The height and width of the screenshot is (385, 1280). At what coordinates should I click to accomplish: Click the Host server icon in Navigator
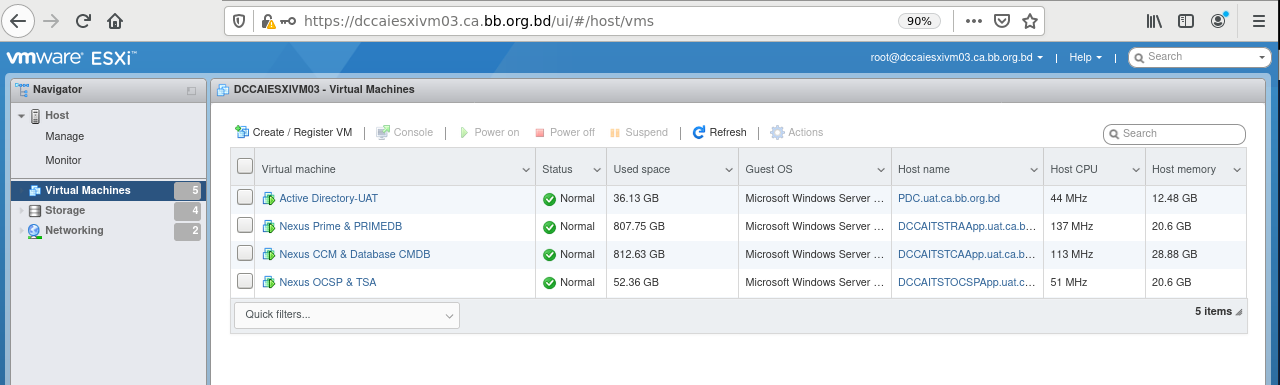[x=35, y=116]
